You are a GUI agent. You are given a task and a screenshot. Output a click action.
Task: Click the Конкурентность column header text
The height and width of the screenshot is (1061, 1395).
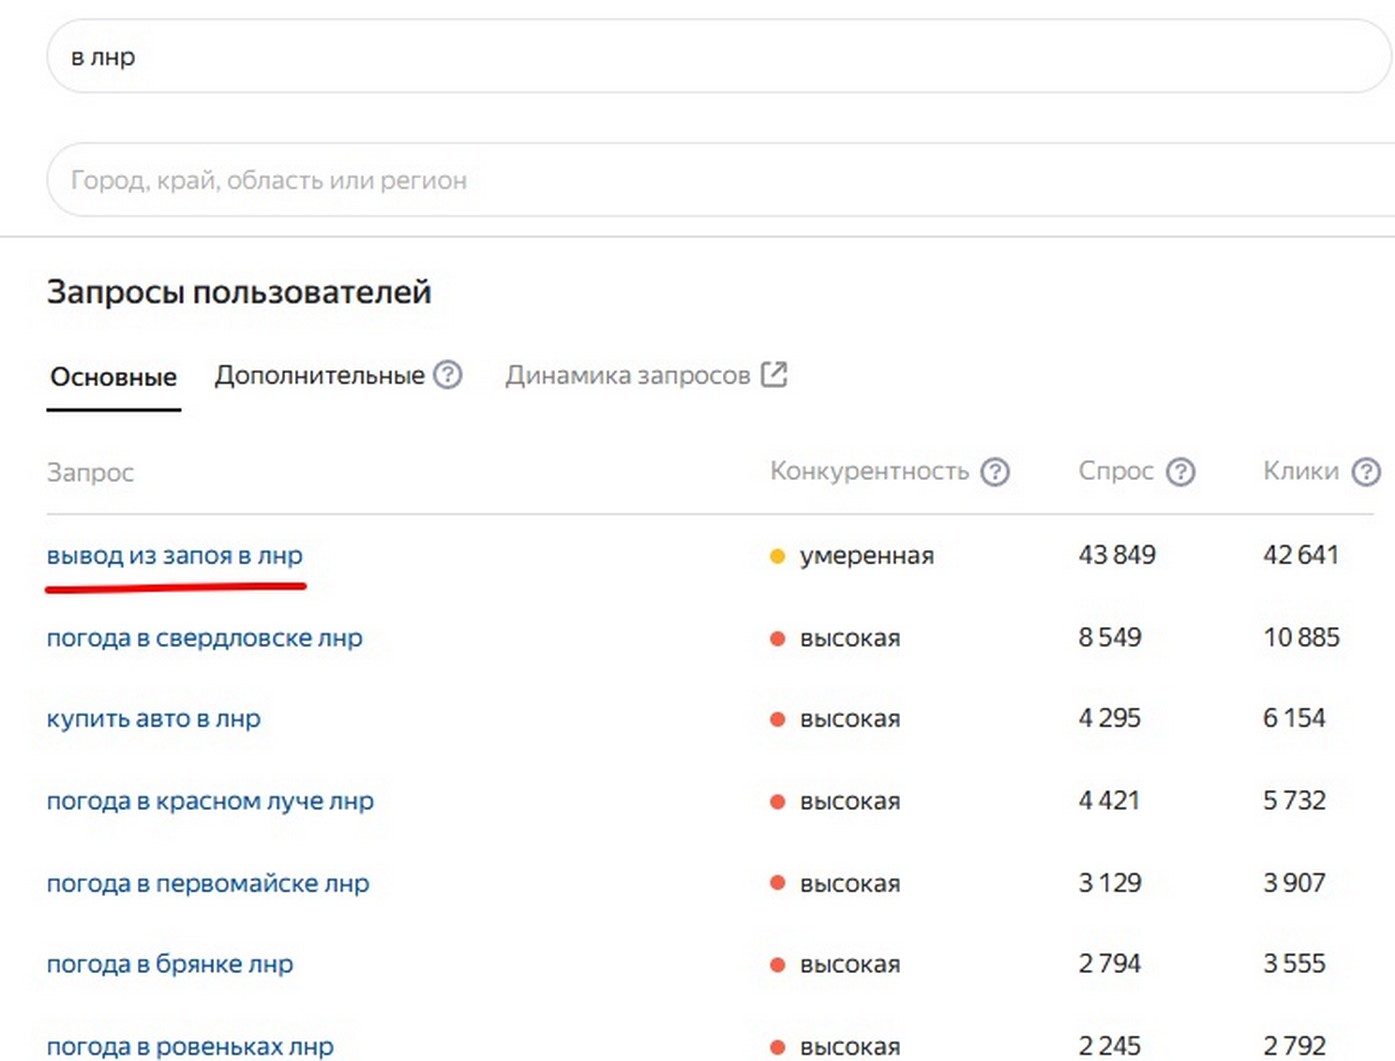click(x=869, y=472)
